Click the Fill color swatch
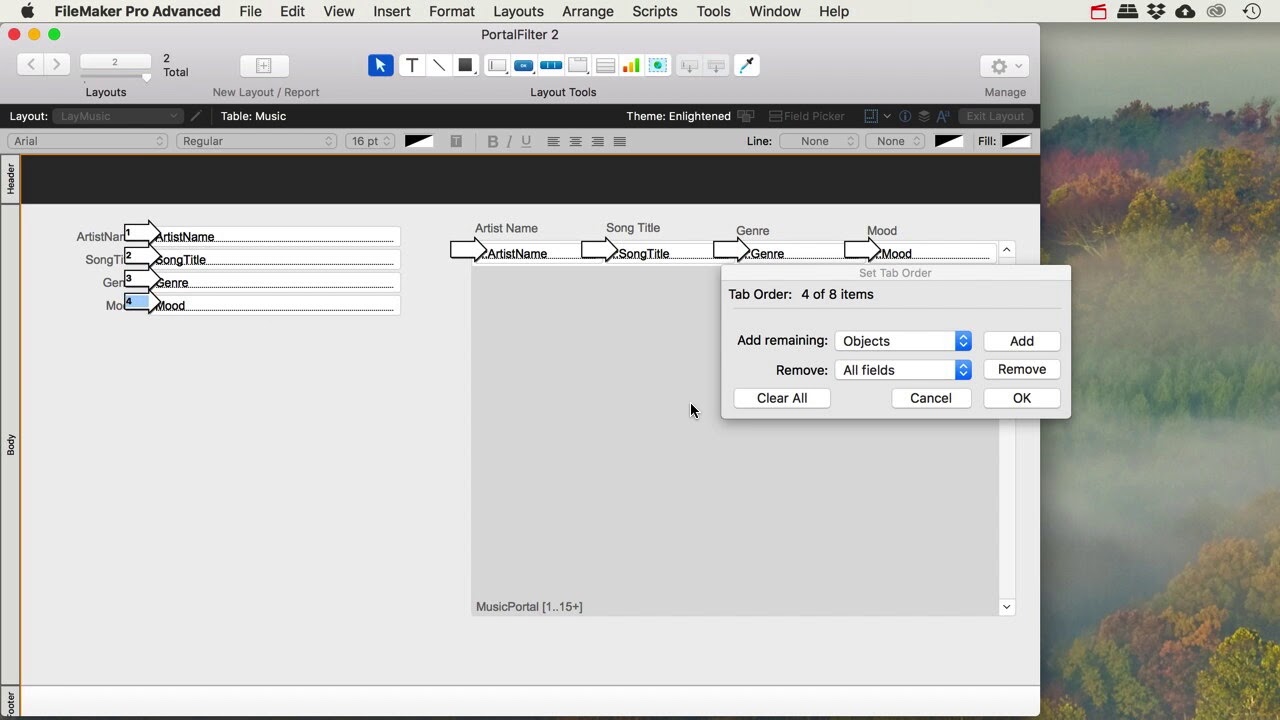Screen dimensions: 1280x720 pos(1016,141)
